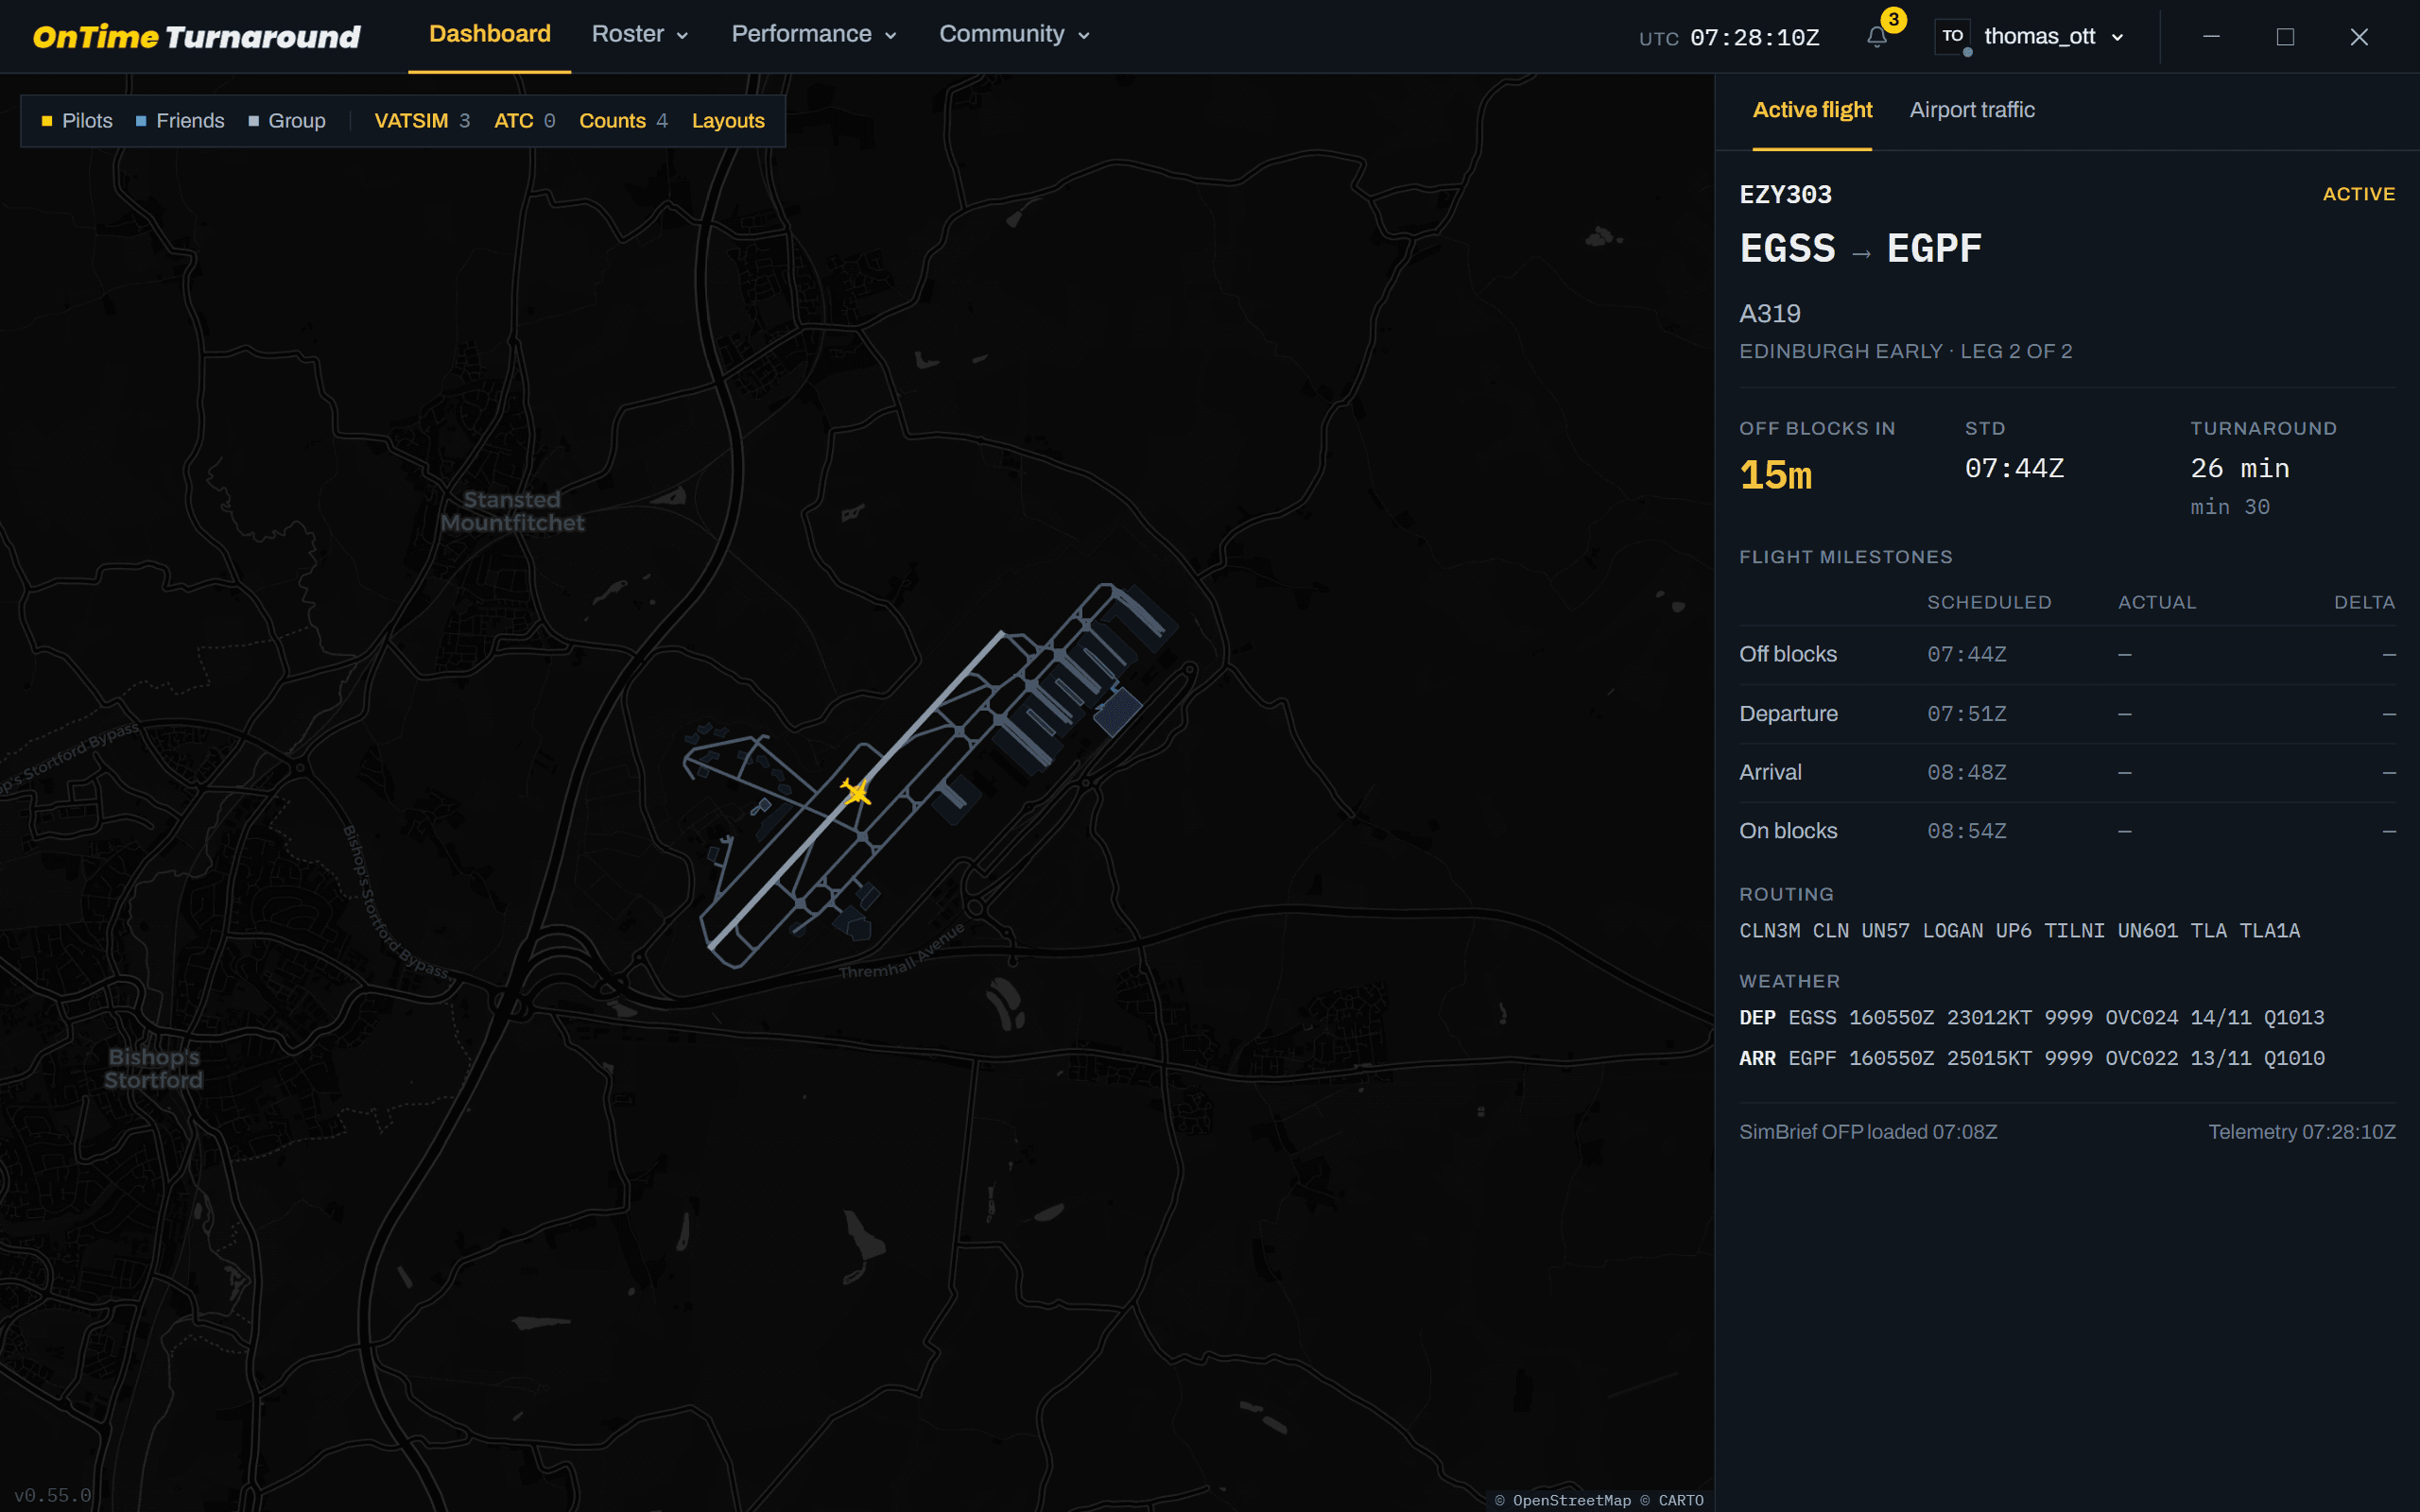
Task: Click the OnTime Turnaround logo
Action: (196, 37)
